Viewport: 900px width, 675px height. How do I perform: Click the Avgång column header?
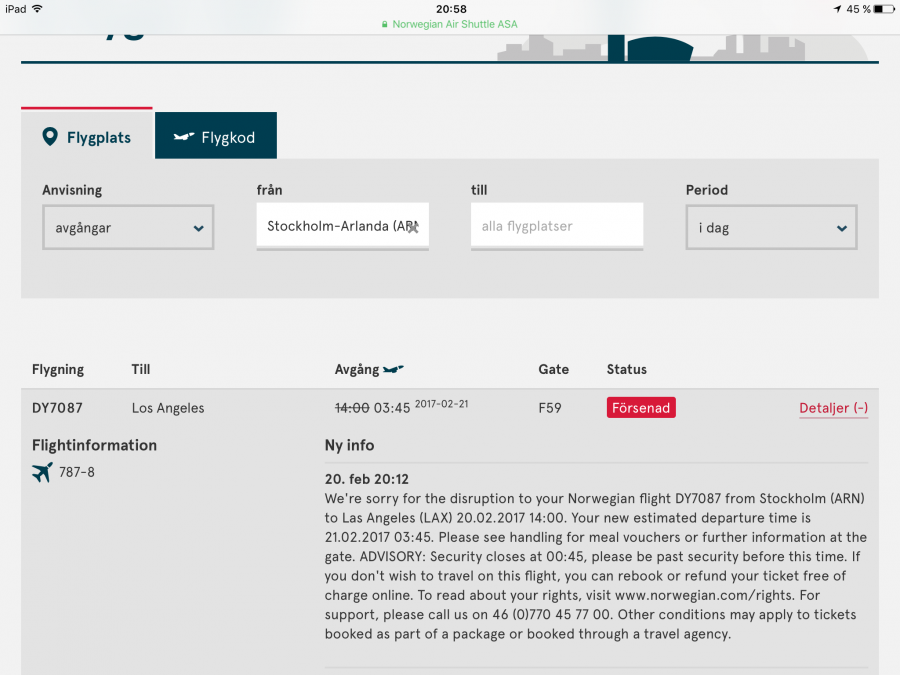(x=357, y=369)
